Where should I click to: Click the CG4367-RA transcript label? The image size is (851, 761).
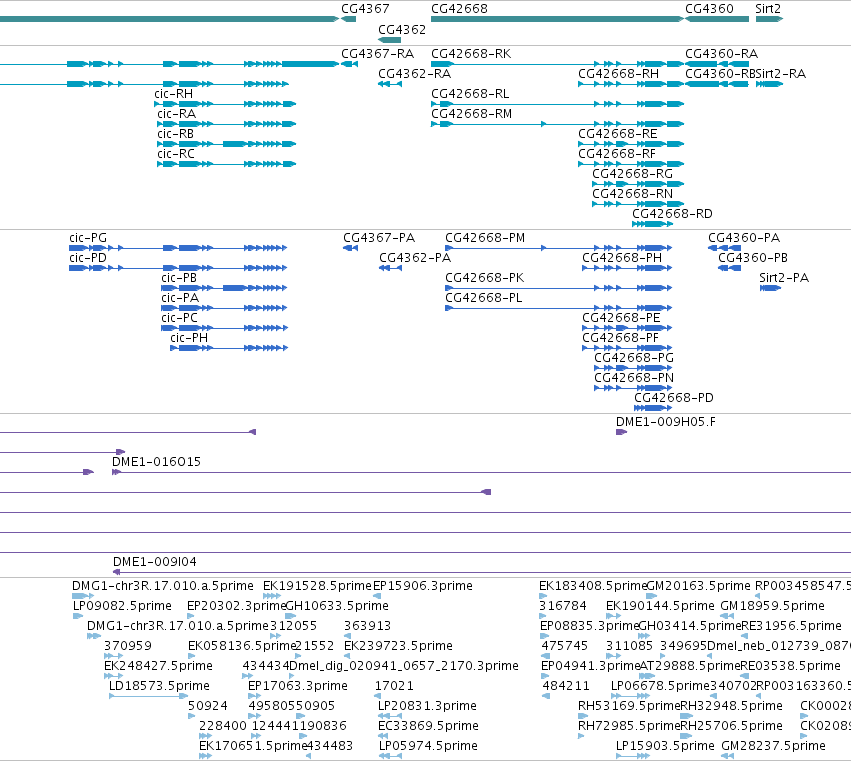click(378, 54)
